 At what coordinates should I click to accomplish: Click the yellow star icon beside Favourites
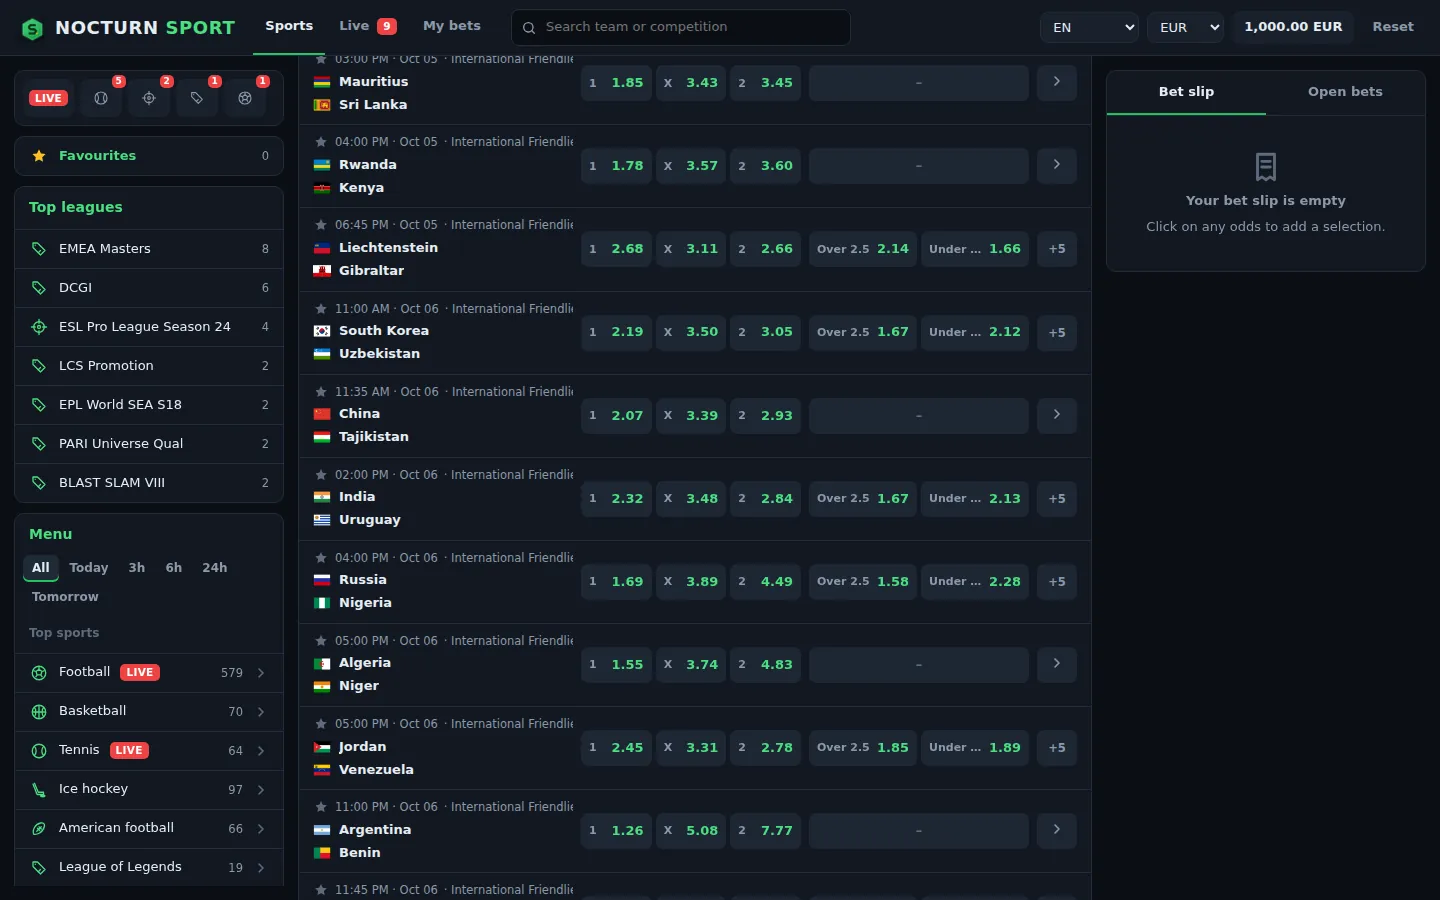click(39, 156)
